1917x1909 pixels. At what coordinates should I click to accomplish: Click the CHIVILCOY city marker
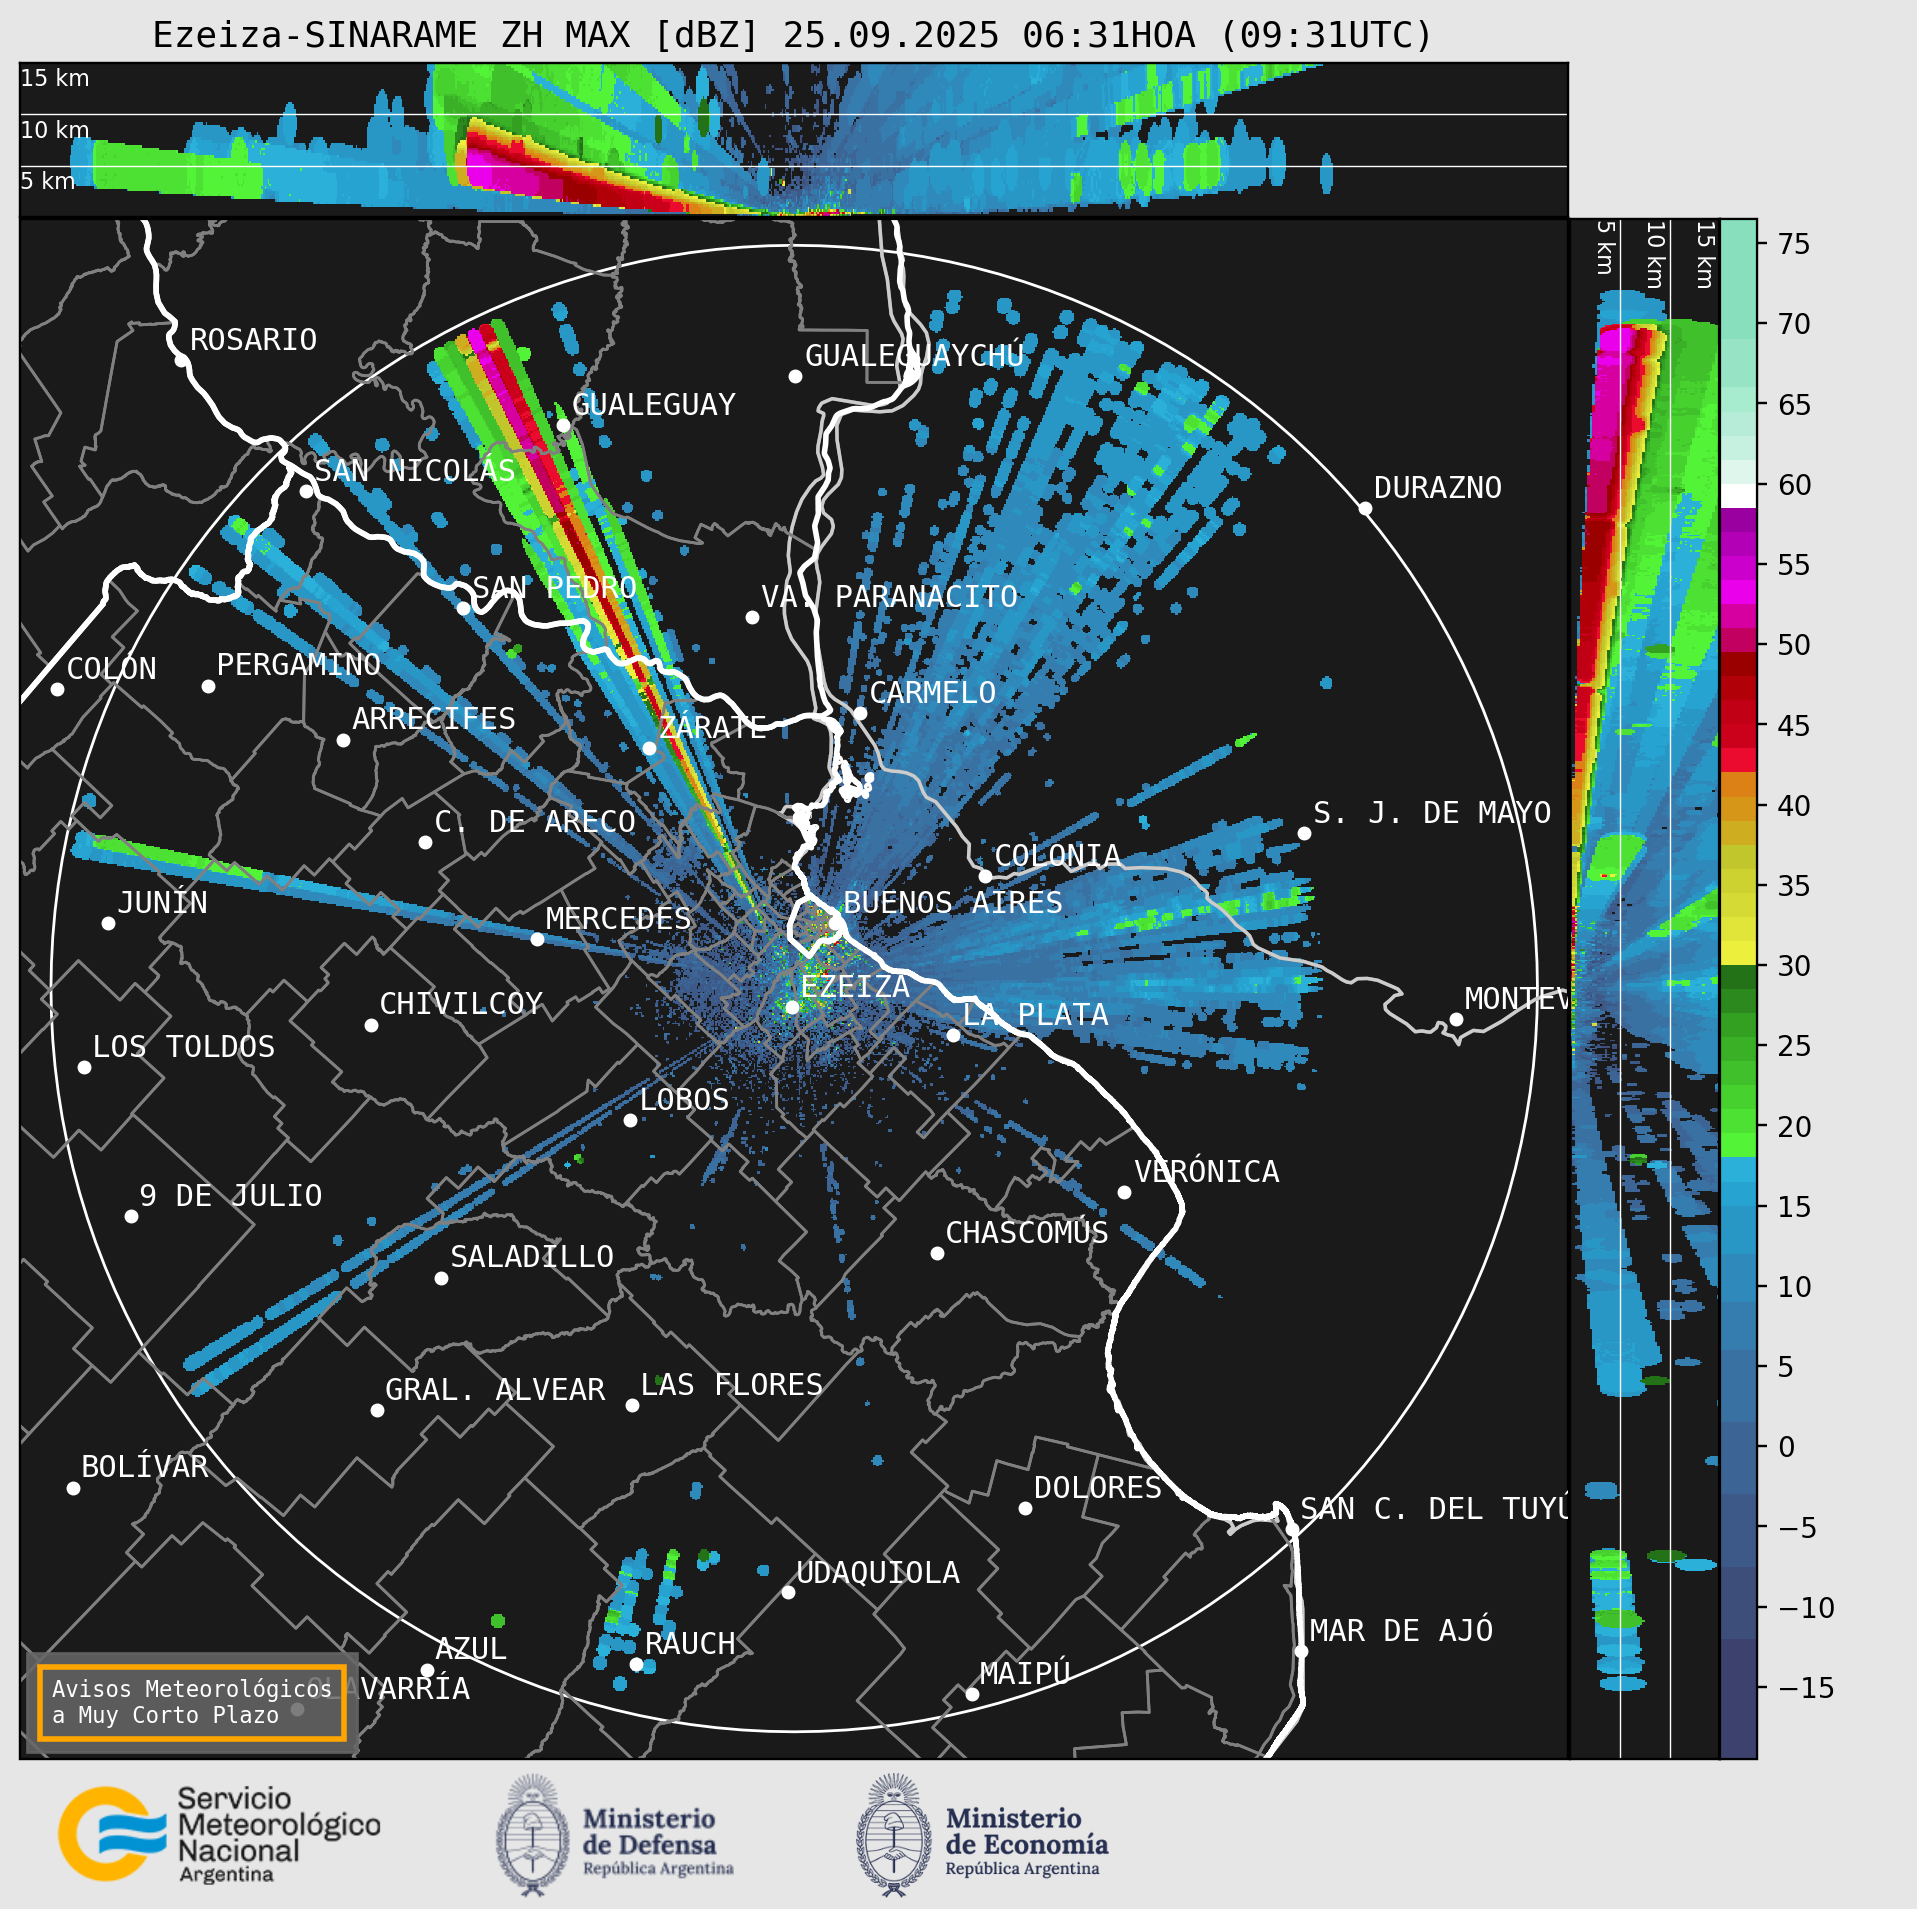(x=371, y=1025)
